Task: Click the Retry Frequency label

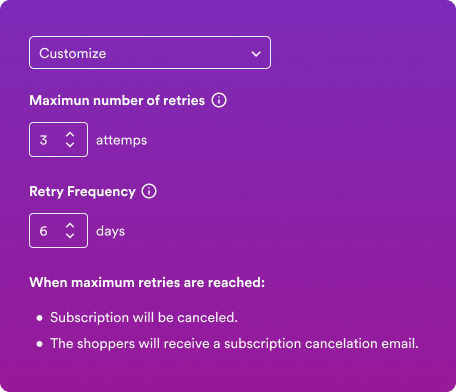Action: pos(82,192)
